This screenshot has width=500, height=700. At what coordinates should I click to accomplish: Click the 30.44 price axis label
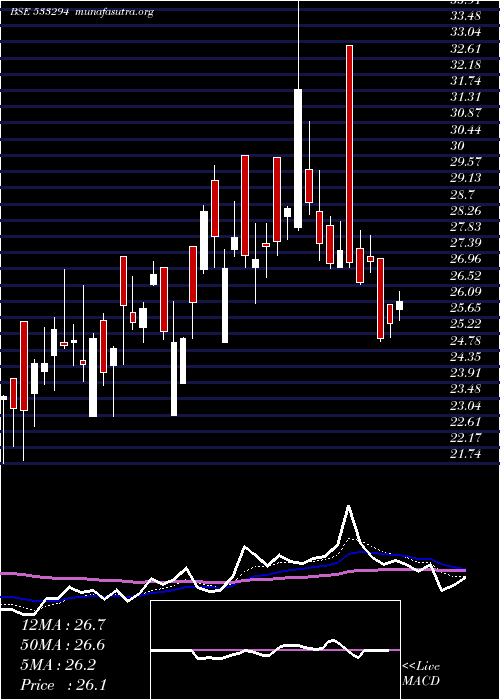[466, 130]
